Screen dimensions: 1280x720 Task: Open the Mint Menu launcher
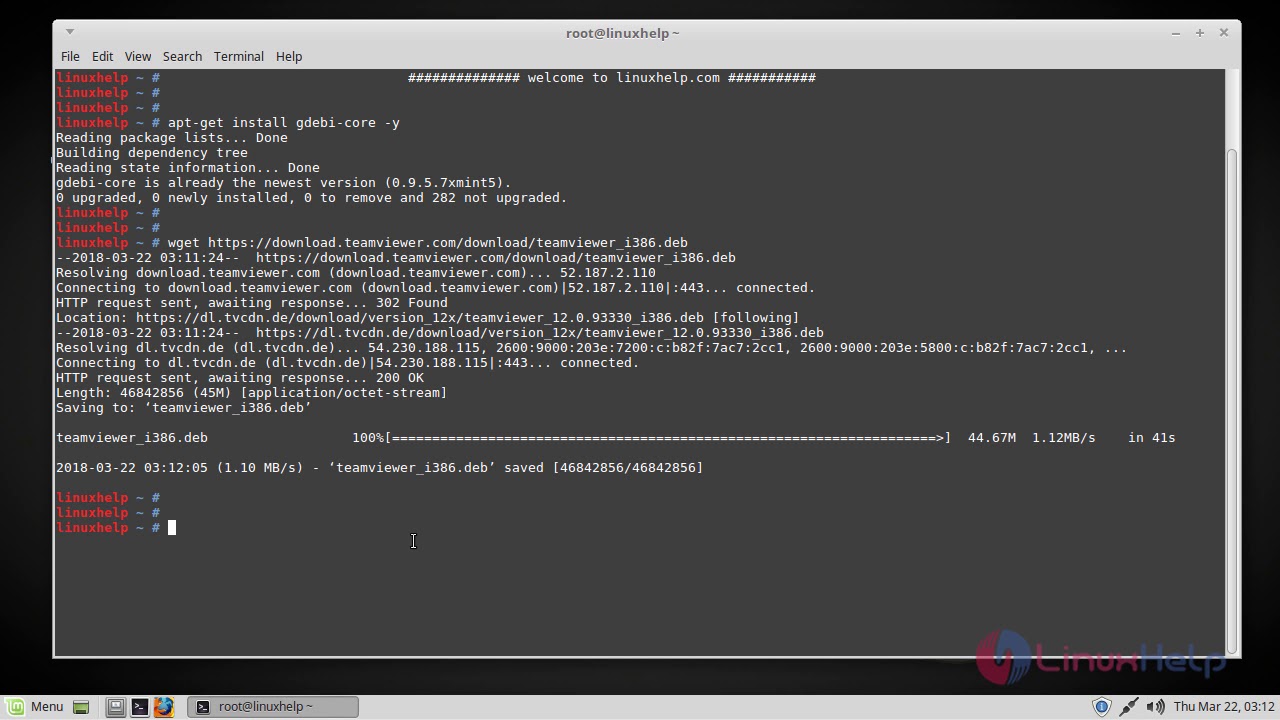coord(35,706)
